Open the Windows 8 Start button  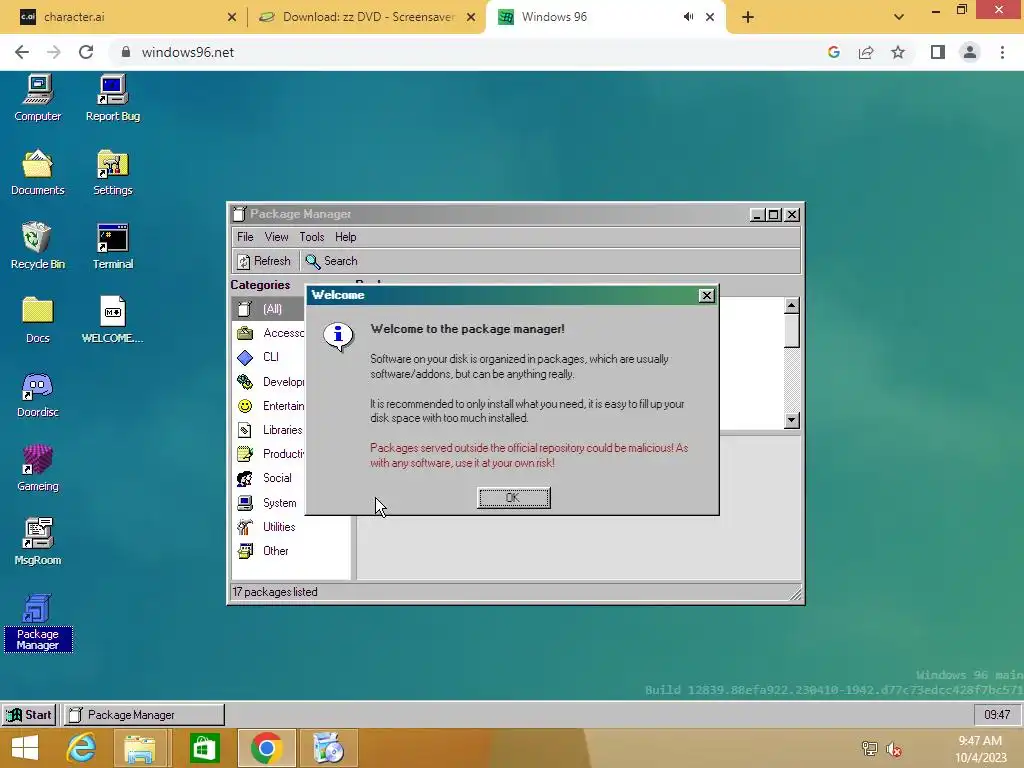click(x=25, y=748)
